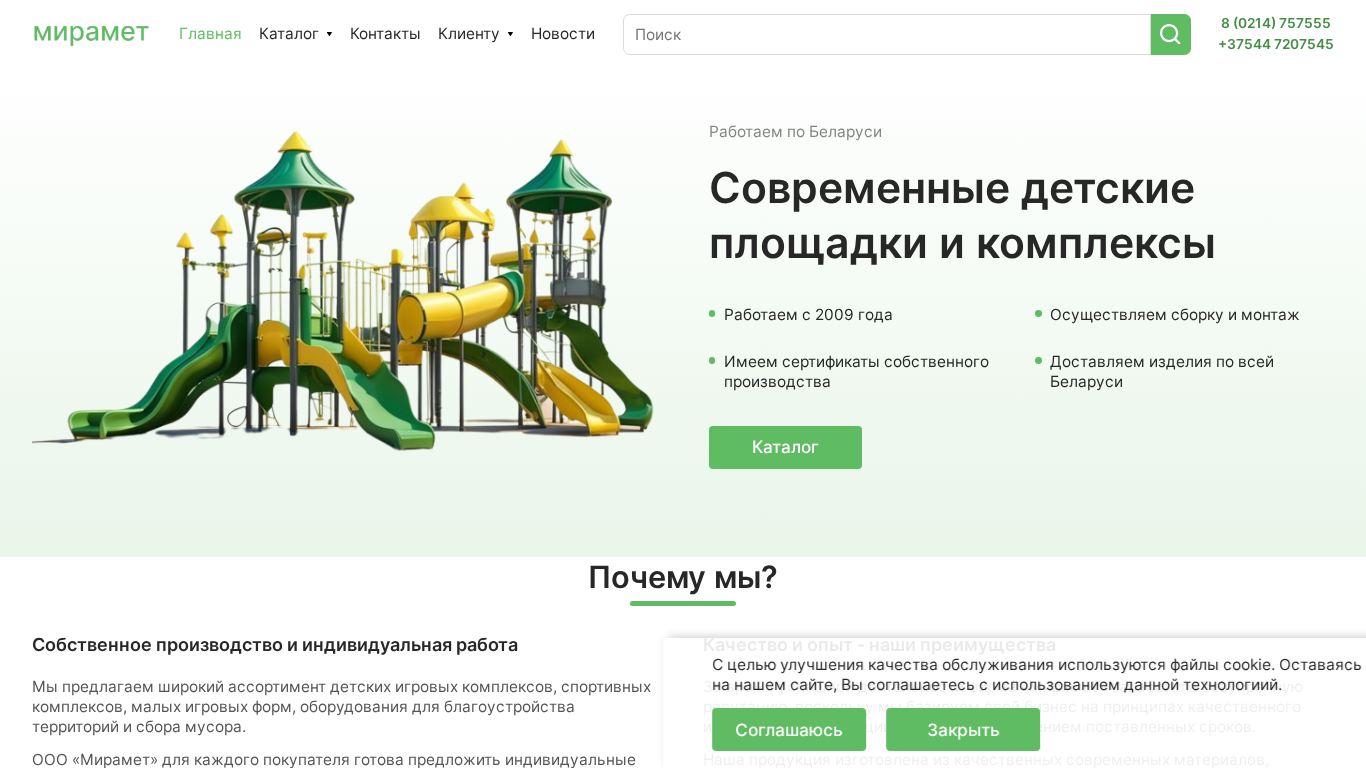The width and height of the screenshot is (1366, 768).
Task: Click the text Работаем по Беларуси
Action: (x=795, y=132)
